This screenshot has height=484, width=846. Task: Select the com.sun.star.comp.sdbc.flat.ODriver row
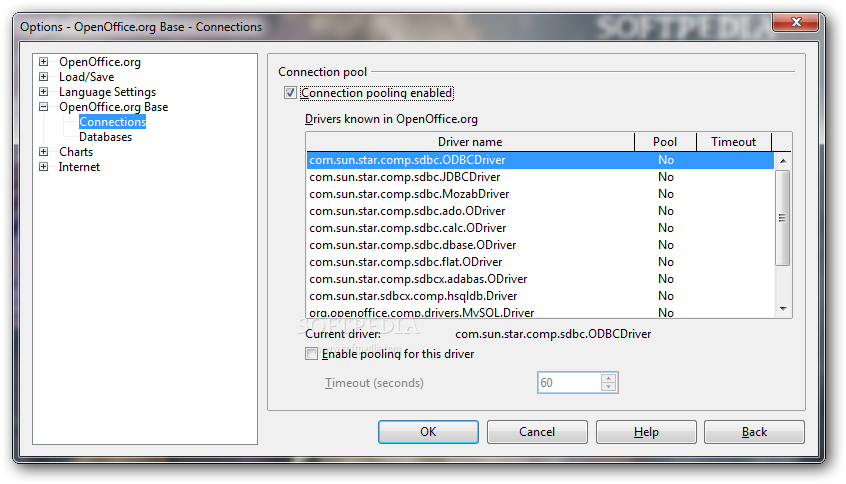540,262
